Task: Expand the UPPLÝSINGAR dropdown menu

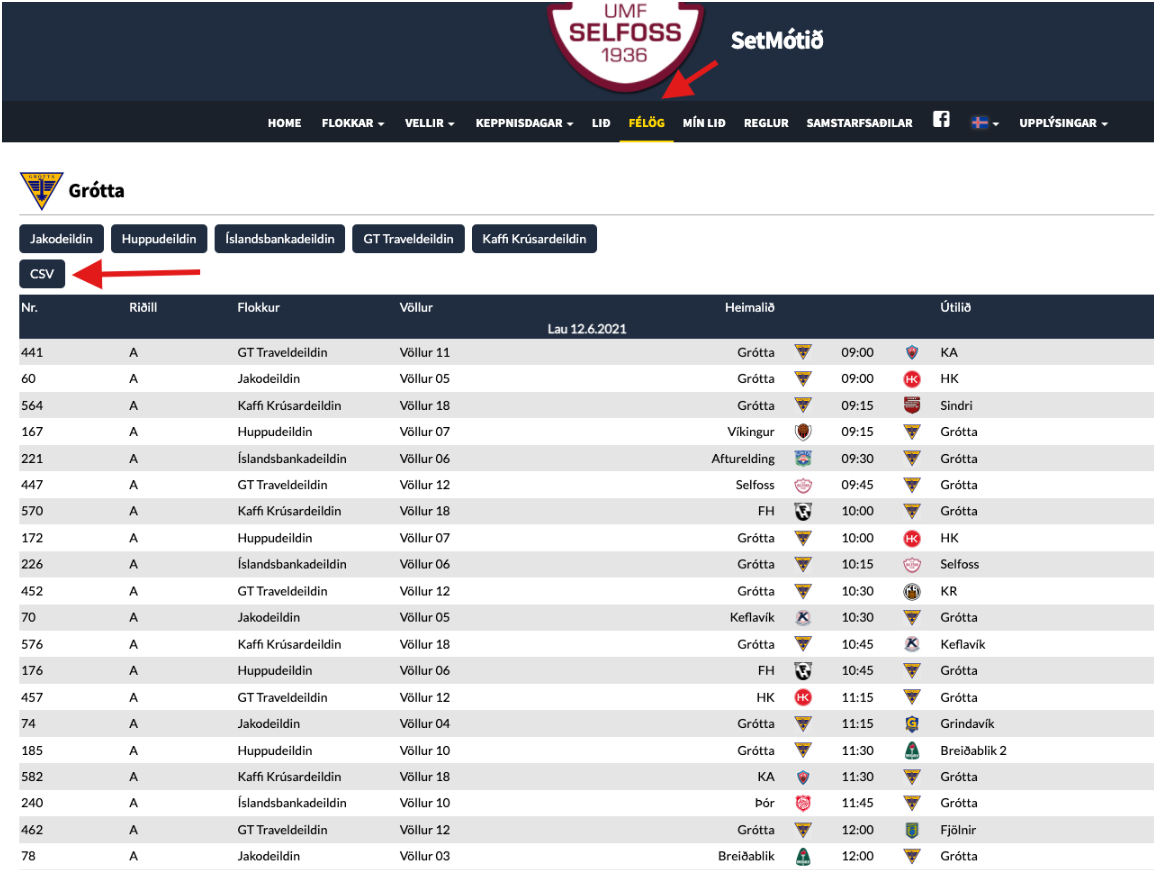Action: [1064, 123]
